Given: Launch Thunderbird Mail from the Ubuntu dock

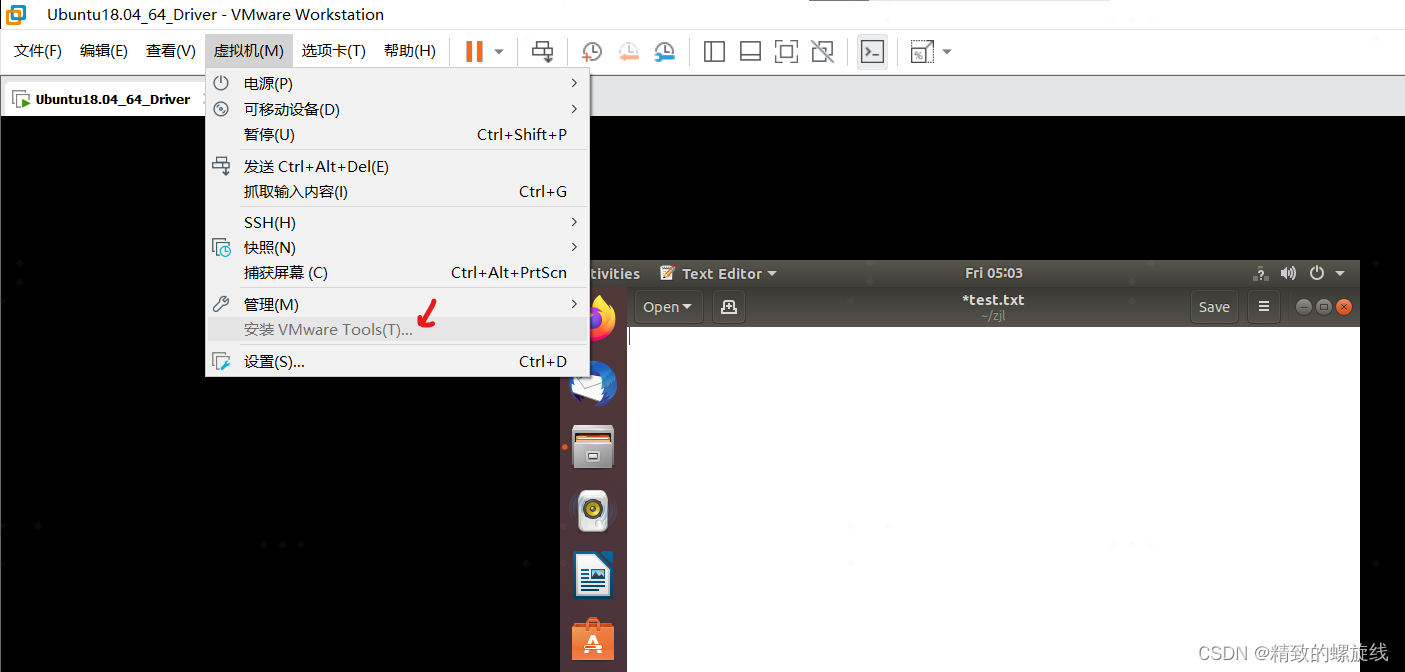Looking at the screenshot, I should pyautogui.click(x=593, y=385).
